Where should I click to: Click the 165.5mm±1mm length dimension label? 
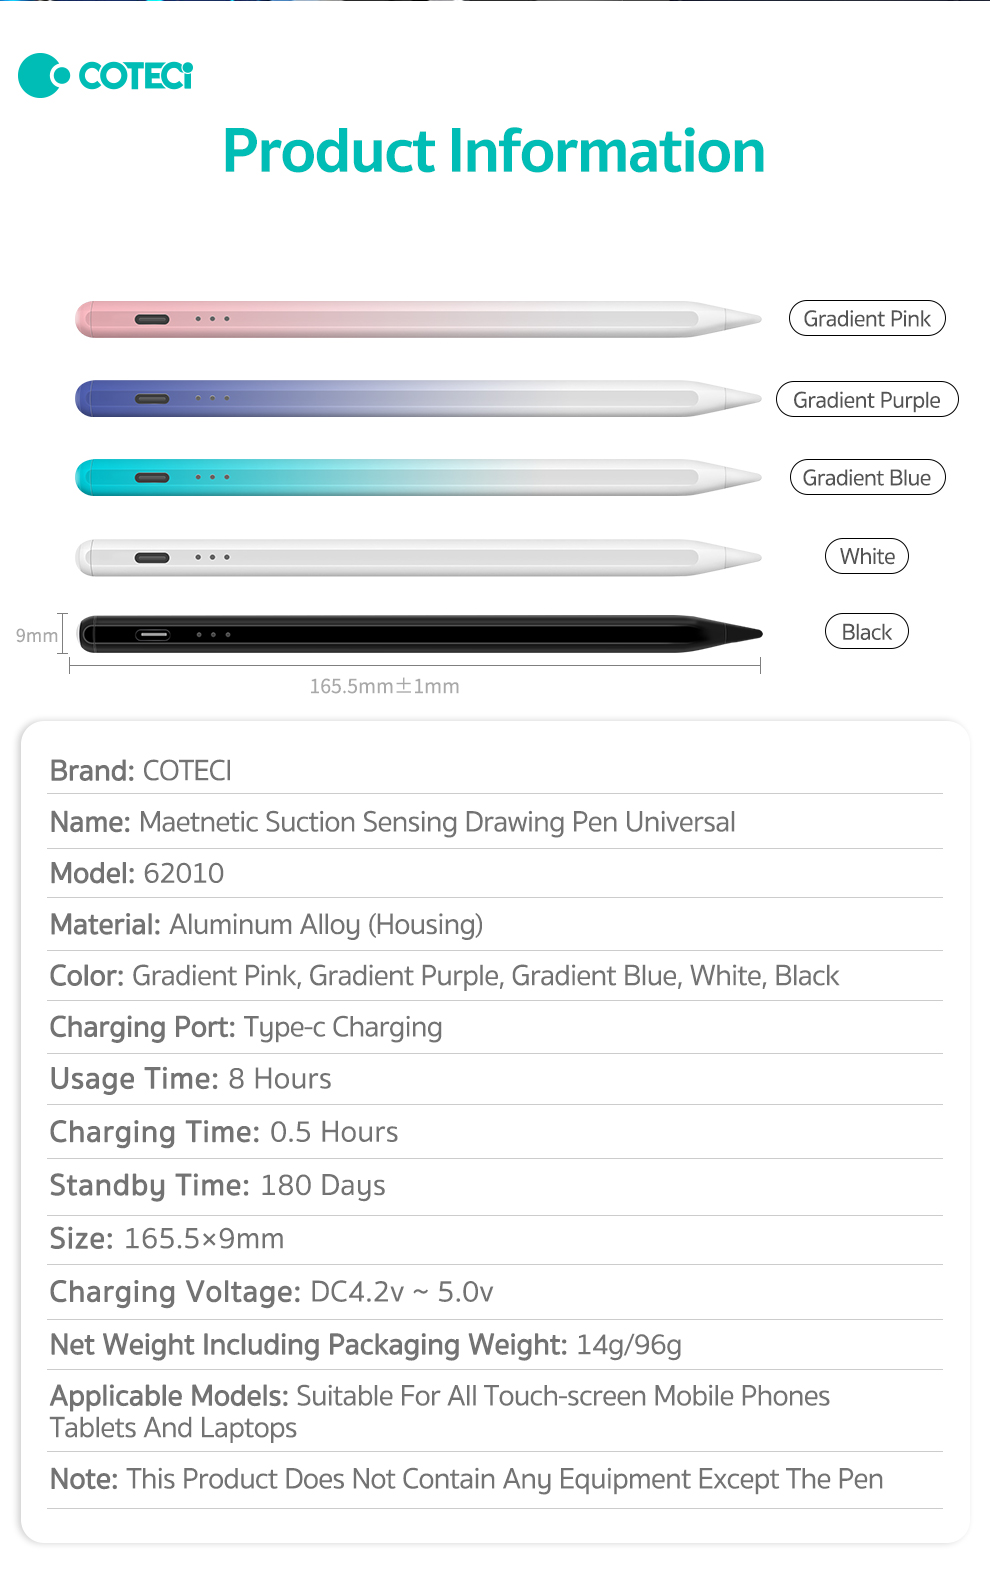coord(384,686)
